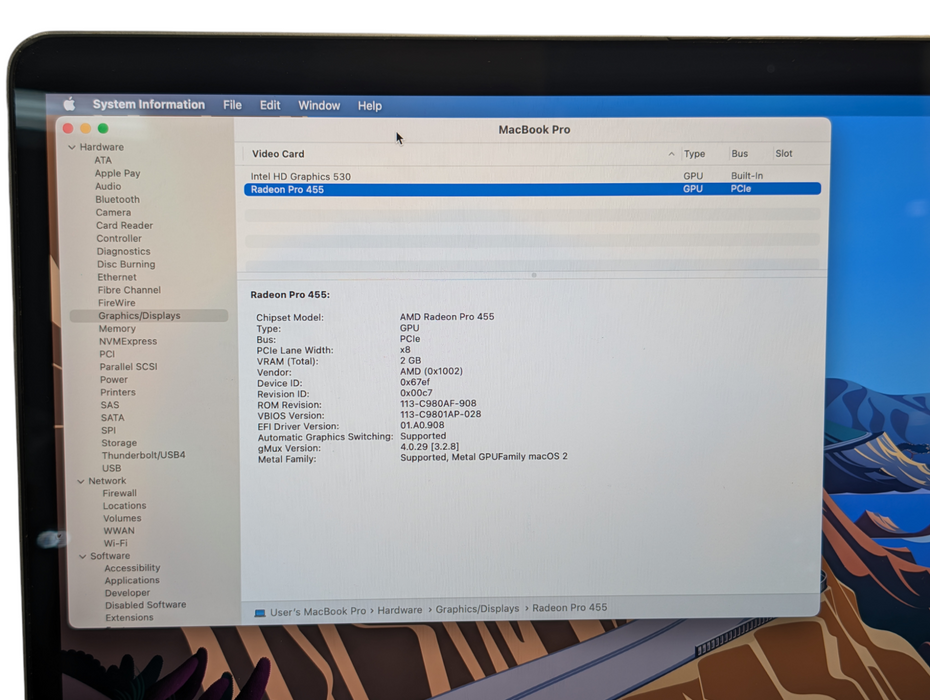Viewport: 930px width, 700px height.
Task: Select PCI in the sidebar
Action: (x=107, y=354)
